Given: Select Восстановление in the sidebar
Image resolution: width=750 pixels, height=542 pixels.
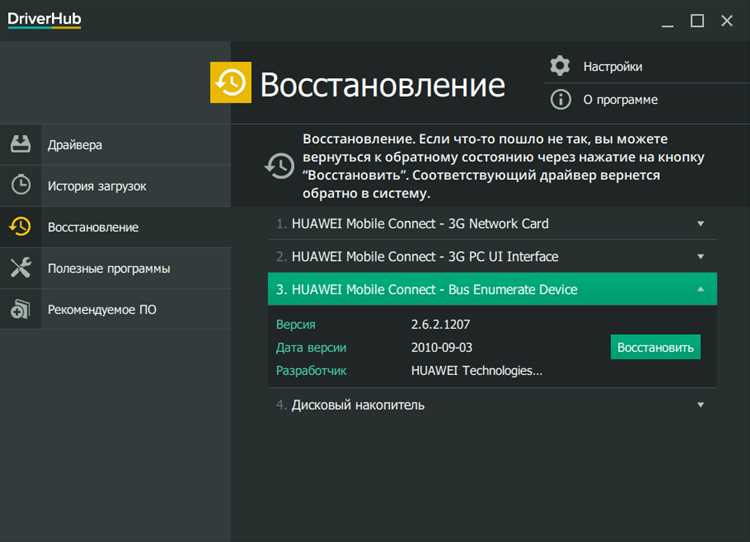Looking at the screenshot, I should pos(115,227).
